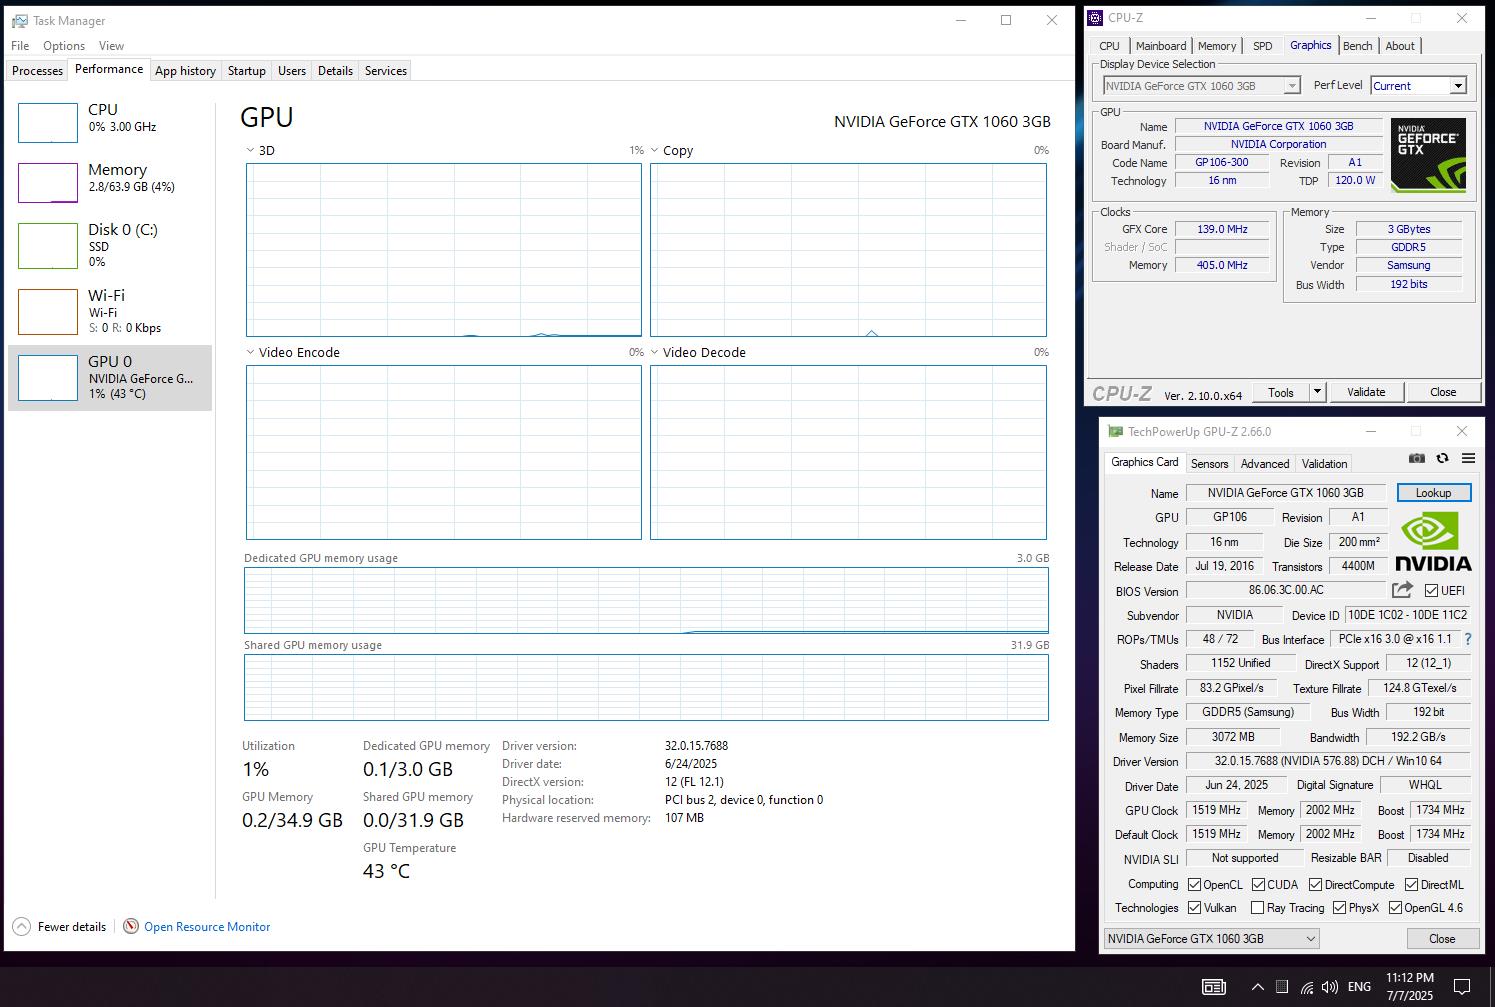1495x1007 pixels.
Task: Switch to the App history tab
Action: click(x=185, y=71)
